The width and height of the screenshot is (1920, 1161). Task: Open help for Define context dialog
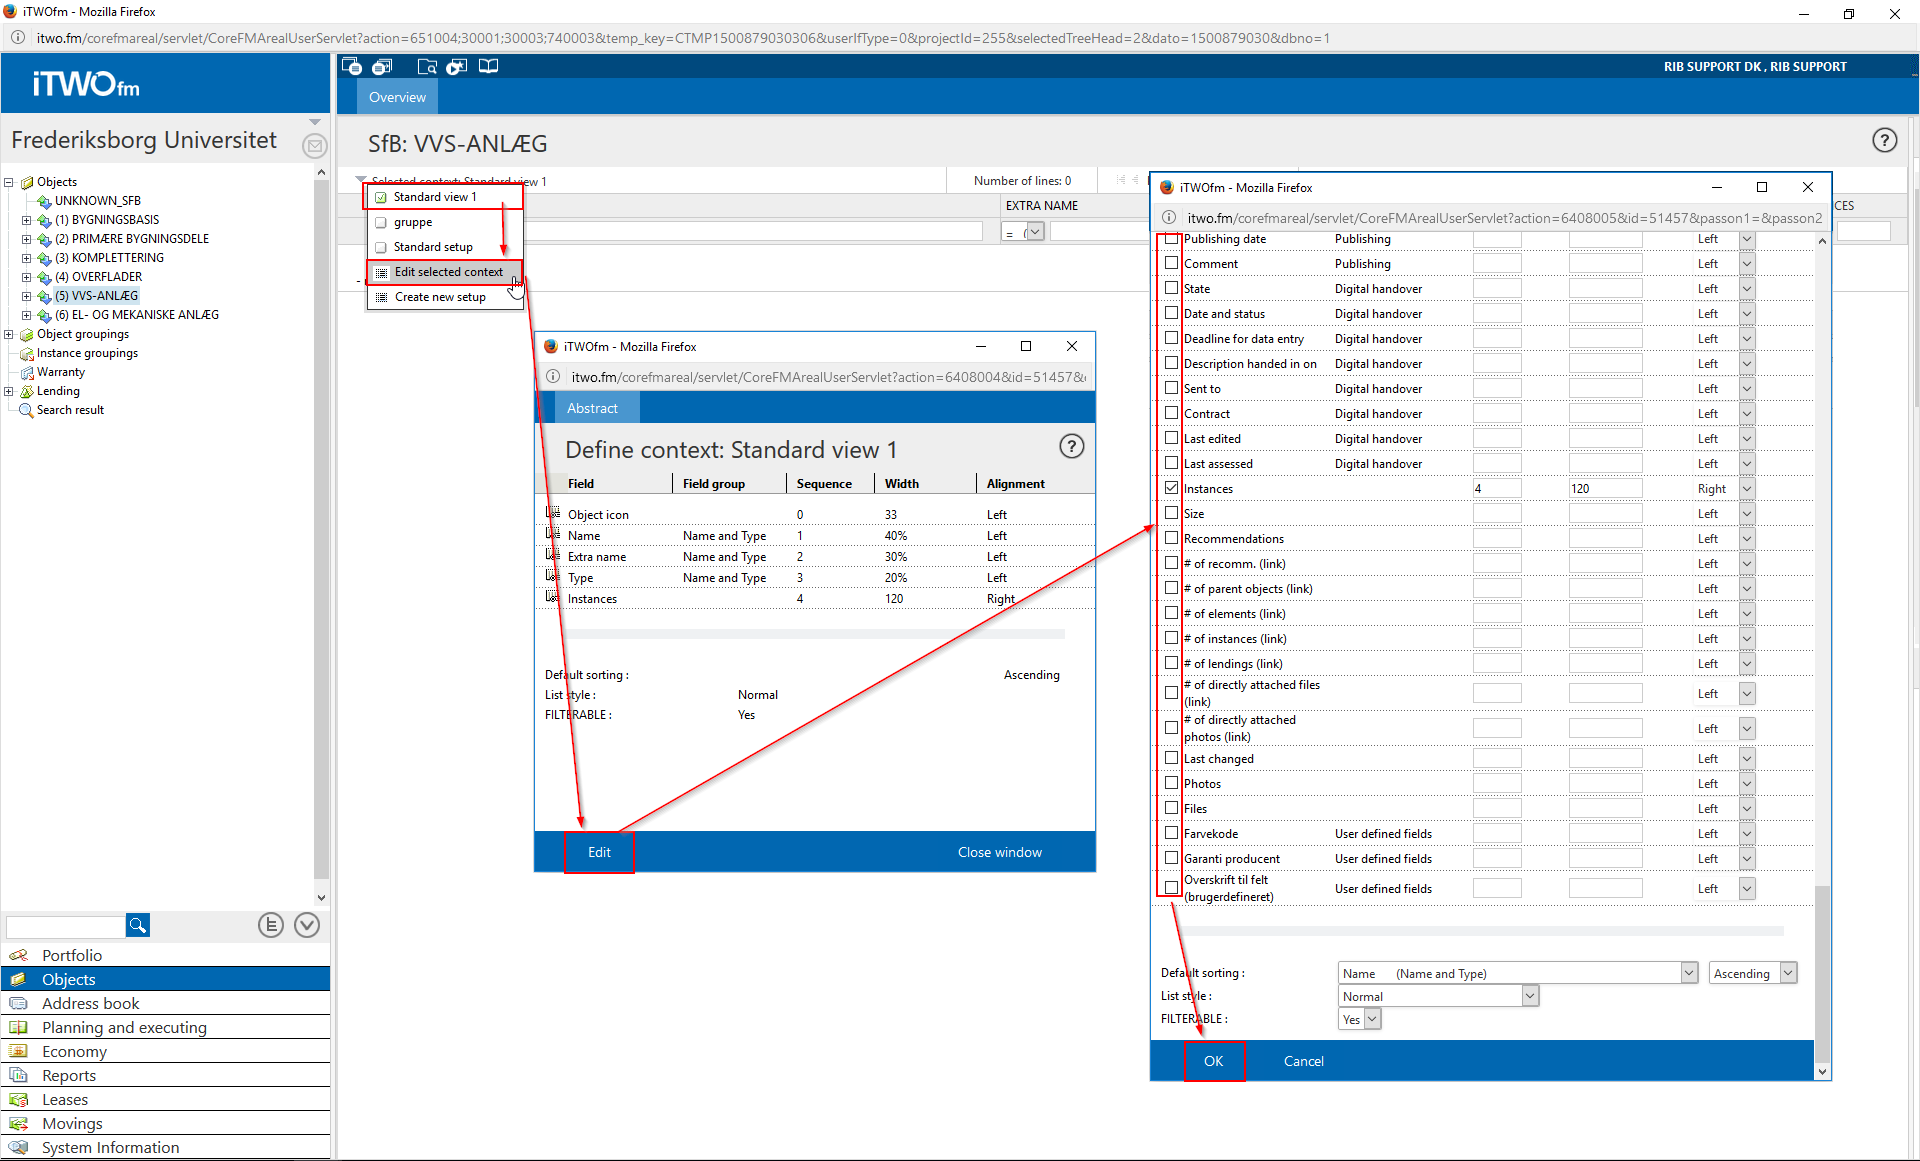1071,447
